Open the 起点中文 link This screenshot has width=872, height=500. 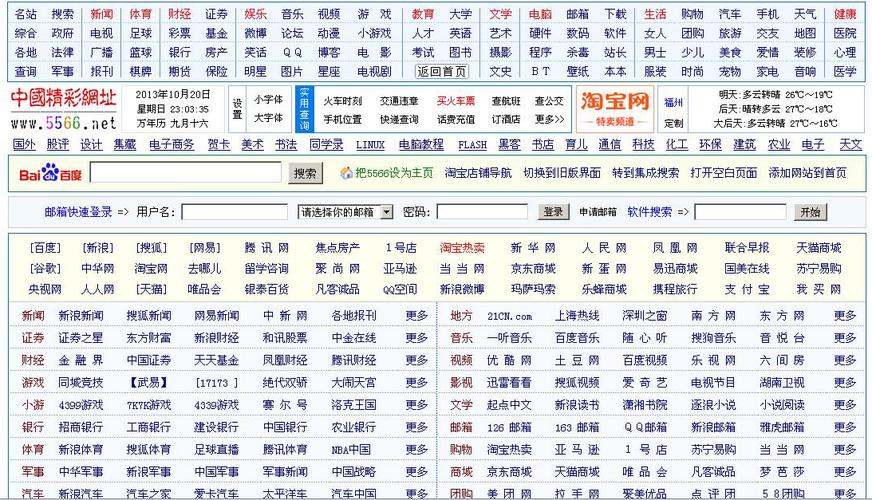pyautogui.click(x=509, y=405)
